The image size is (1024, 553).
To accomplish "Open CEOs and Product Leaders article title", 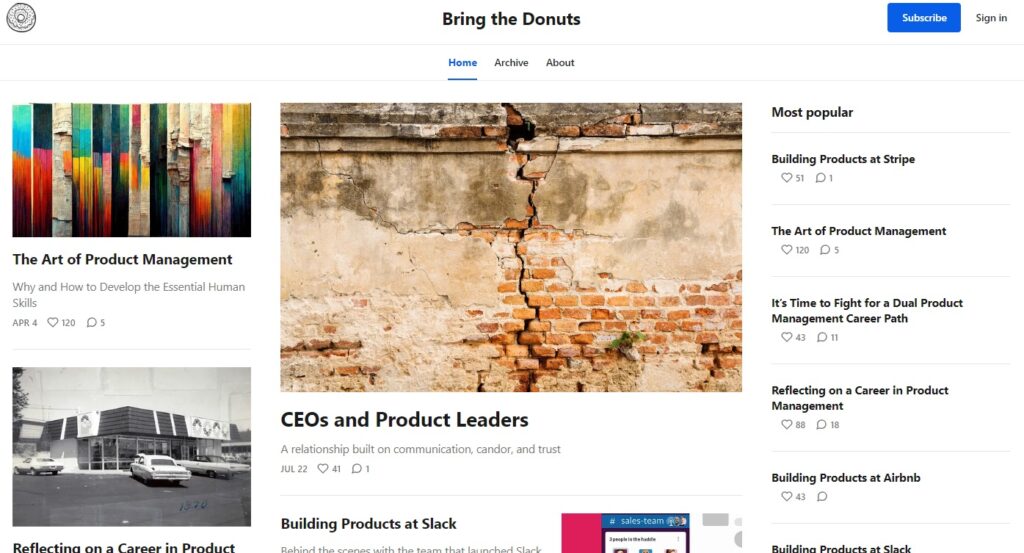I will pos(404,420).
